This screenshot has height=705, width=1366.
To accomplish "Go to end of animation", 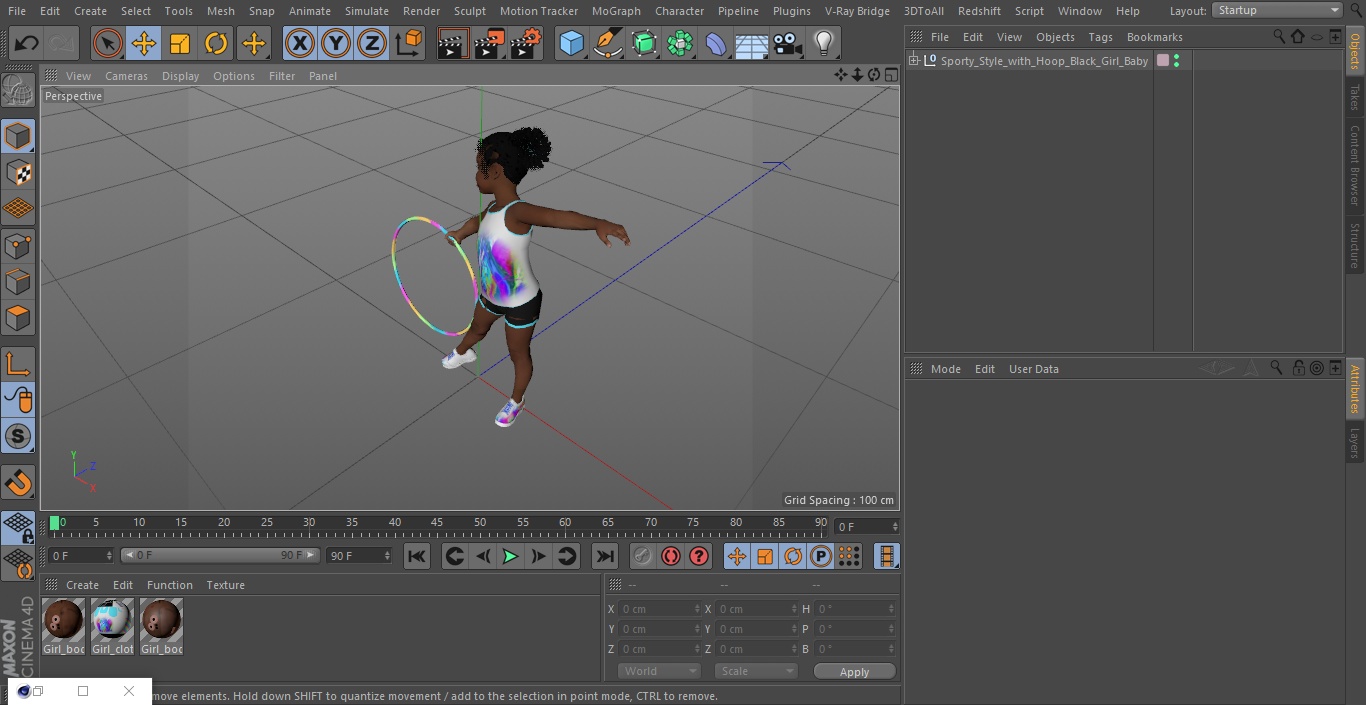I will (605, 557).
